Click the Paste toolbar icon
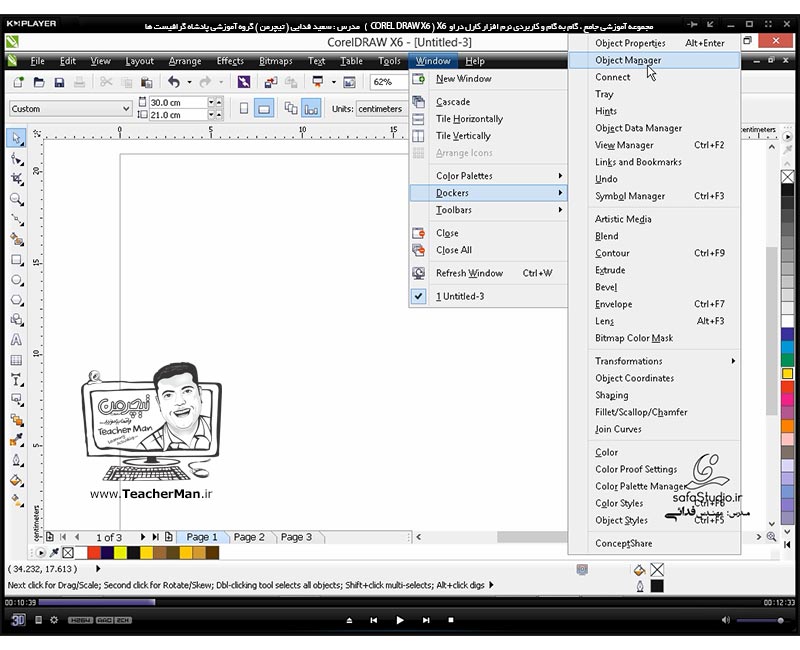Viewport: 800px width, 650px height. [x=146, y=82]
